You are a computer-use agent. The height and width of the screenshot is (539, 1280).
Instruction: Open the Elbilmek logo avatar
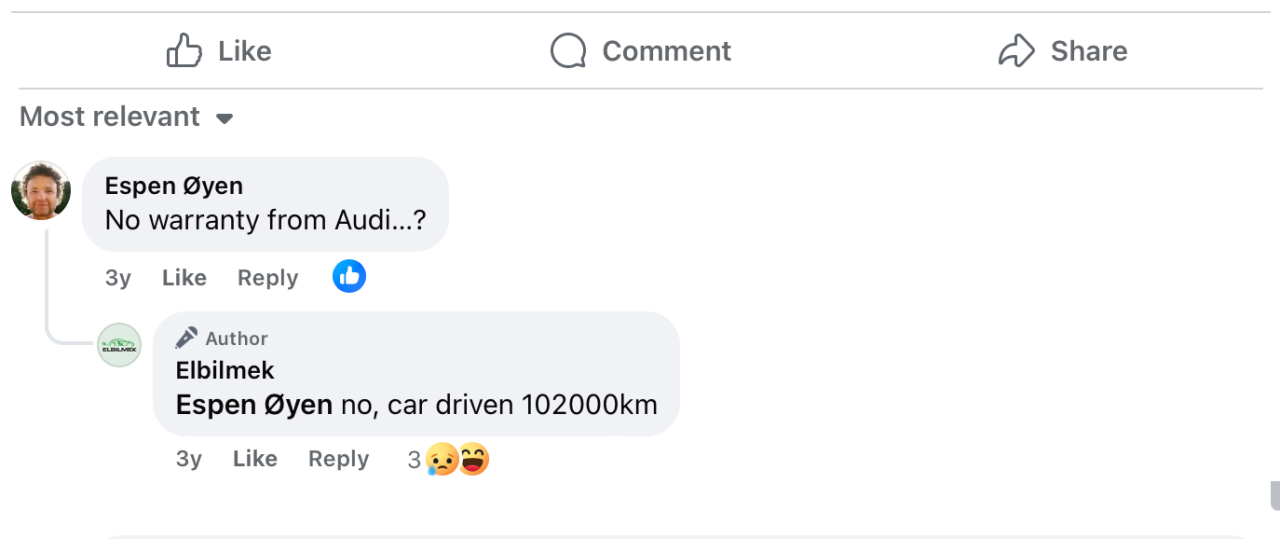pos(119,345)
